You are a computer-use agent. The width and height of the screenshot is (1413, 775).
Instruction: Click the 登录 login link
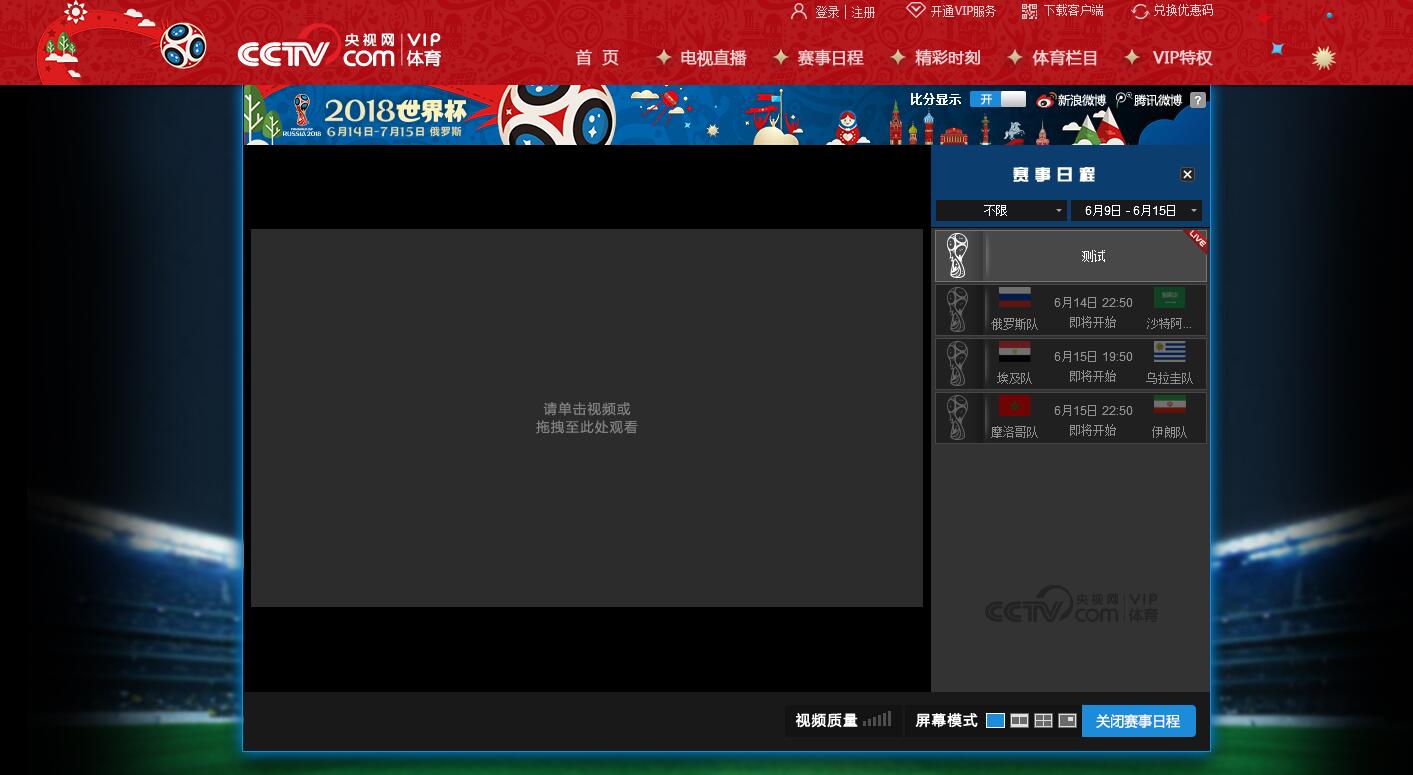827,12
